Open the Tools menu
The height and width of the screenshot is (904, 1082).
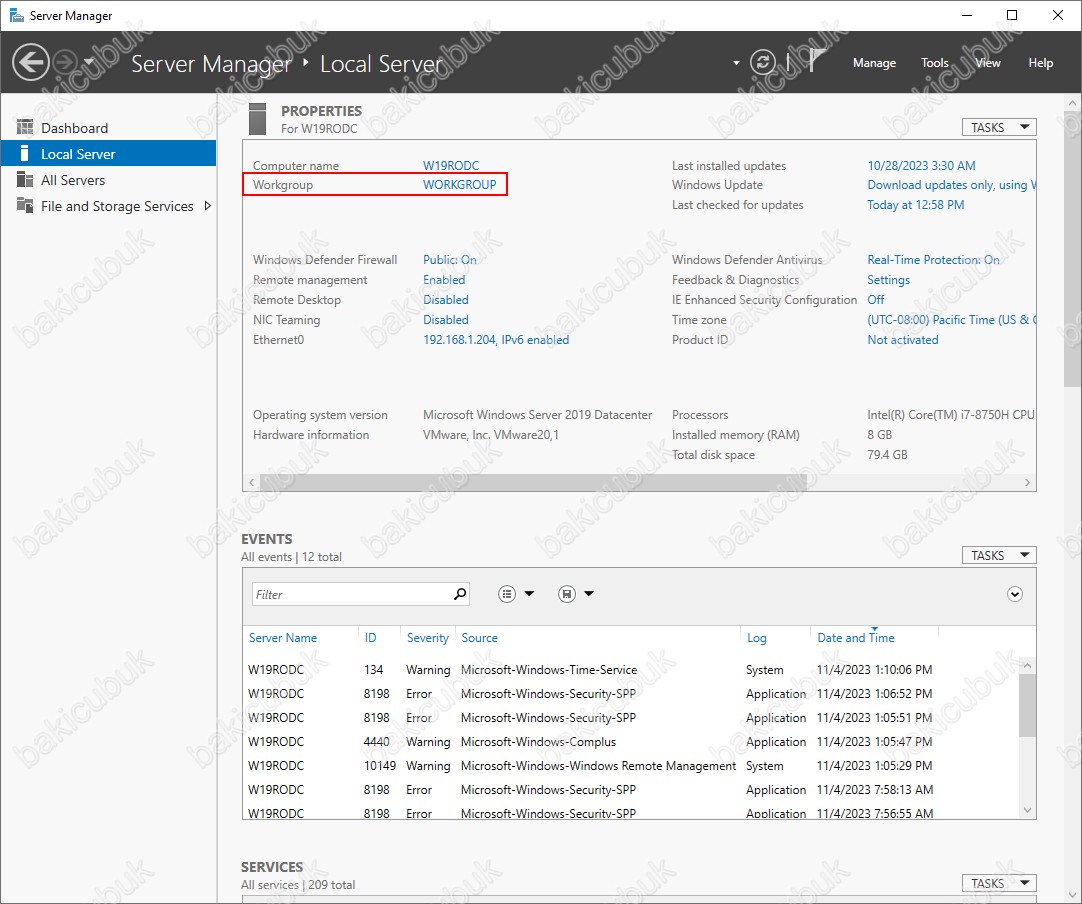[935, 63]
